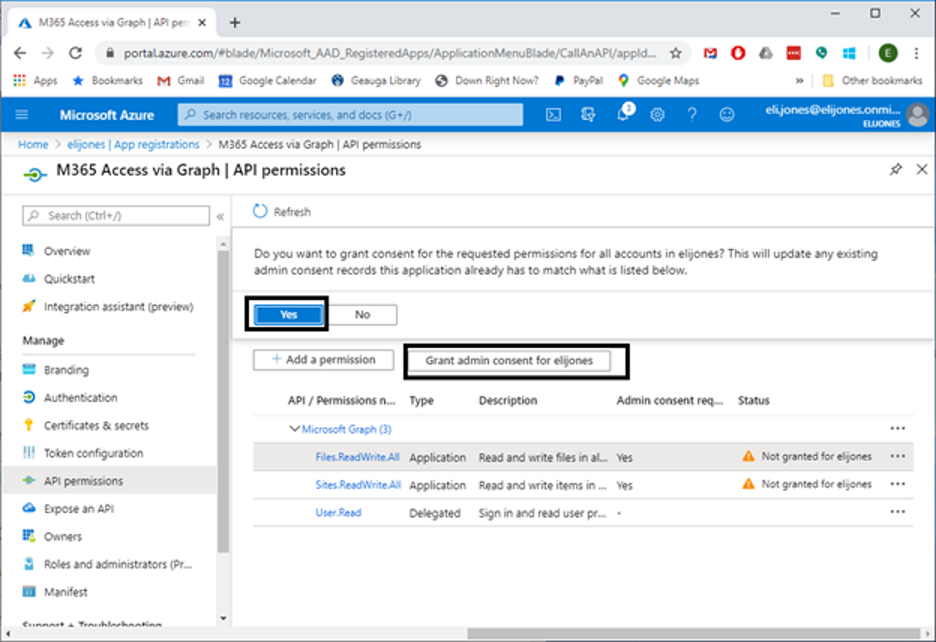Collapse the left navigation pane chevron

[x=220, y=216]
